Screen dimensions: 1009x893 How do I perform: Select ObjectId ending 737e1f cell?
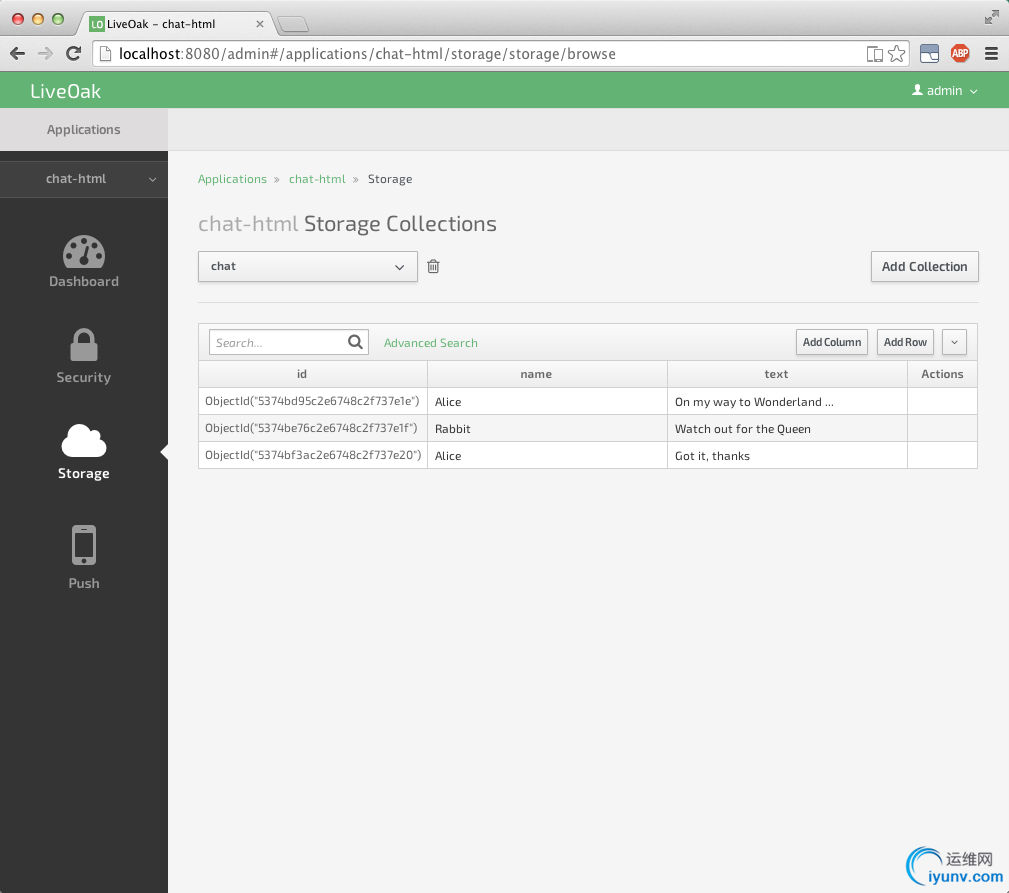(x=313, y=428)
